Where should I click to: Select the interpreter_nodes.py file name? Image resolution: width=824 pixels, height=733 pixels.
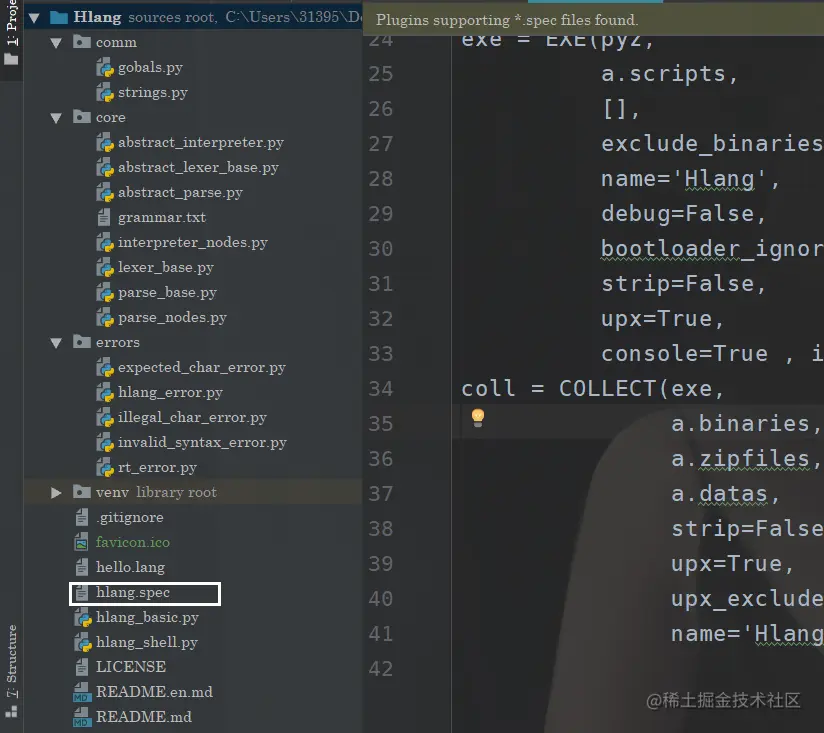point(193,243)
